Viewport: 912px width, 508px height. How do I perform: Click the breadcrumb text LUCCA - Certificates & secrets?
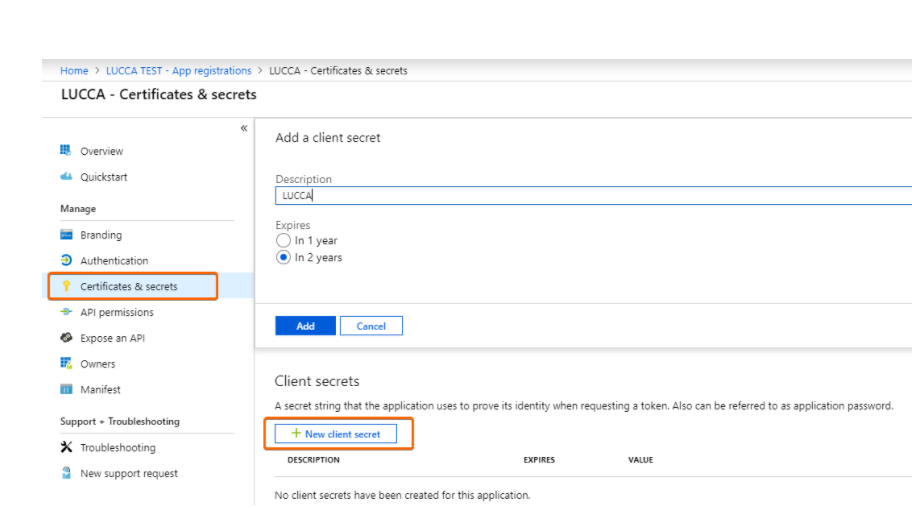(x=338, y=70)
